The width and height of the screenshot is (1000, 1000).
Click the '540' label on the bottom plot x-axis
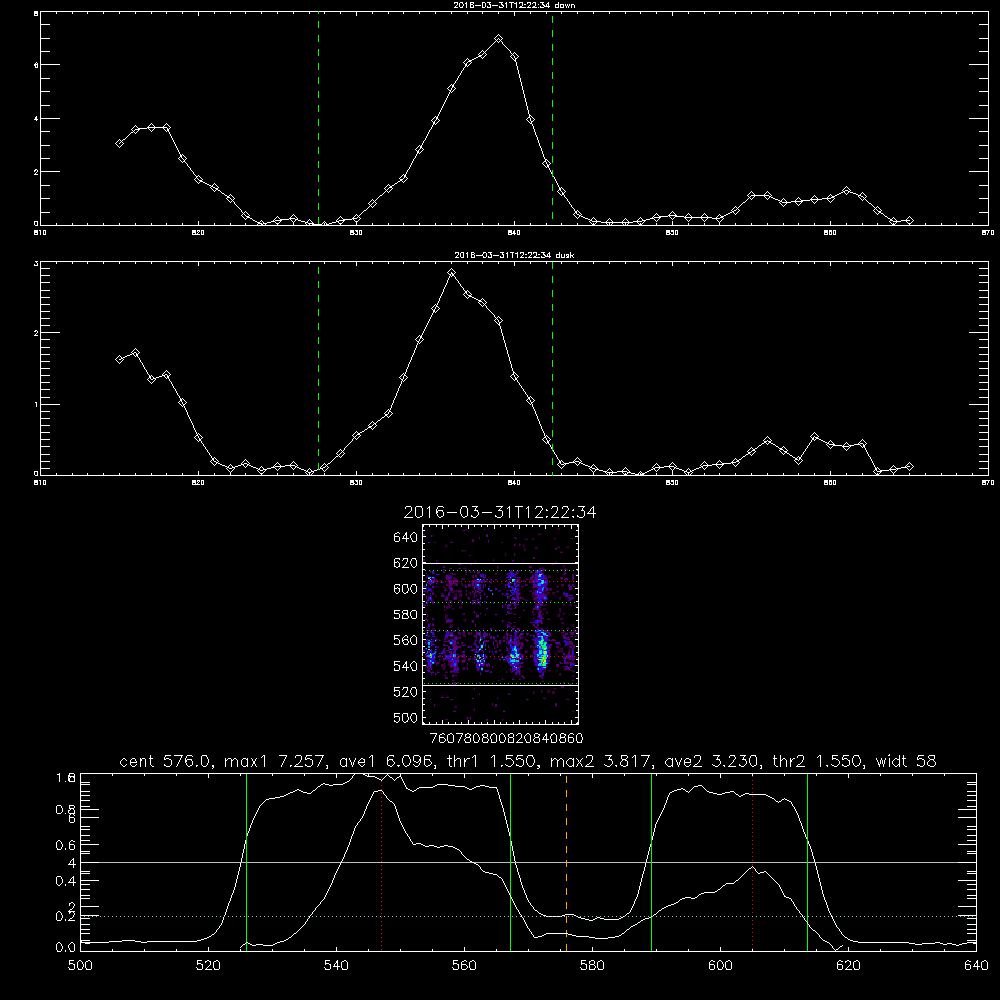(x=336, y=966)
